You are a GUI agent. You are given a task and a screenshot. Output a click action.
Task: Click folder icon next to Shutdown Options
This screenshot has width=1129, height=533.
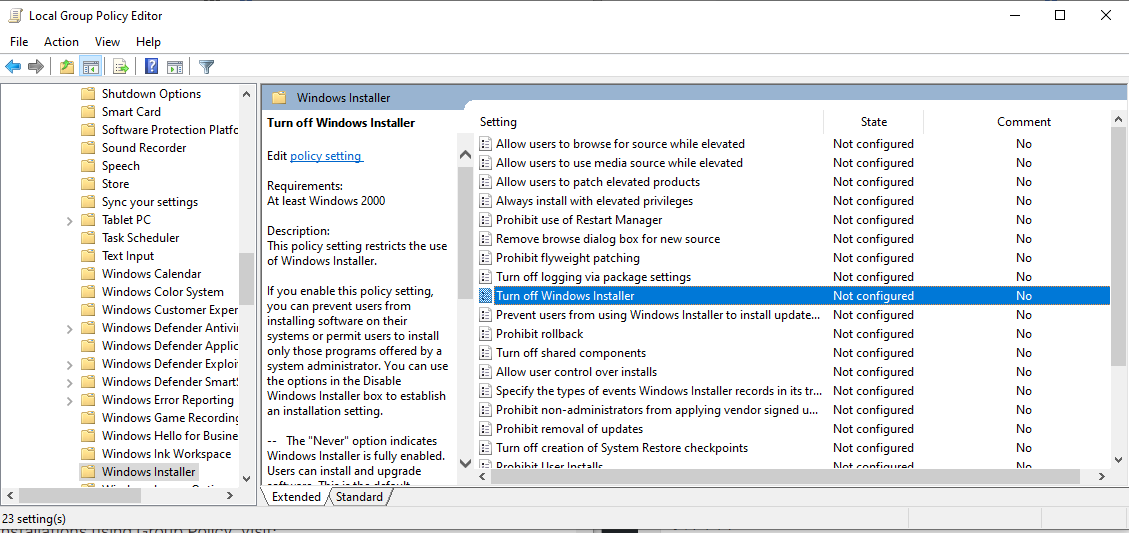coord(88,94)
